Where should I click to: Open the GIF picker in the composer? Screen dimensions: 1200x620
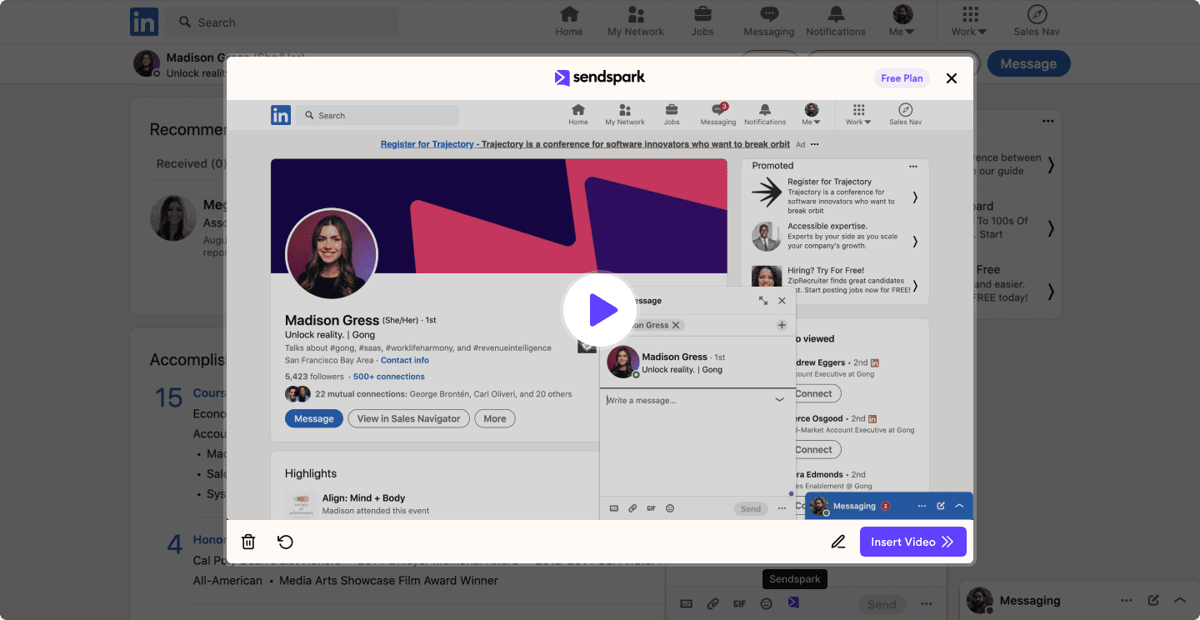(x=739, y=603)
